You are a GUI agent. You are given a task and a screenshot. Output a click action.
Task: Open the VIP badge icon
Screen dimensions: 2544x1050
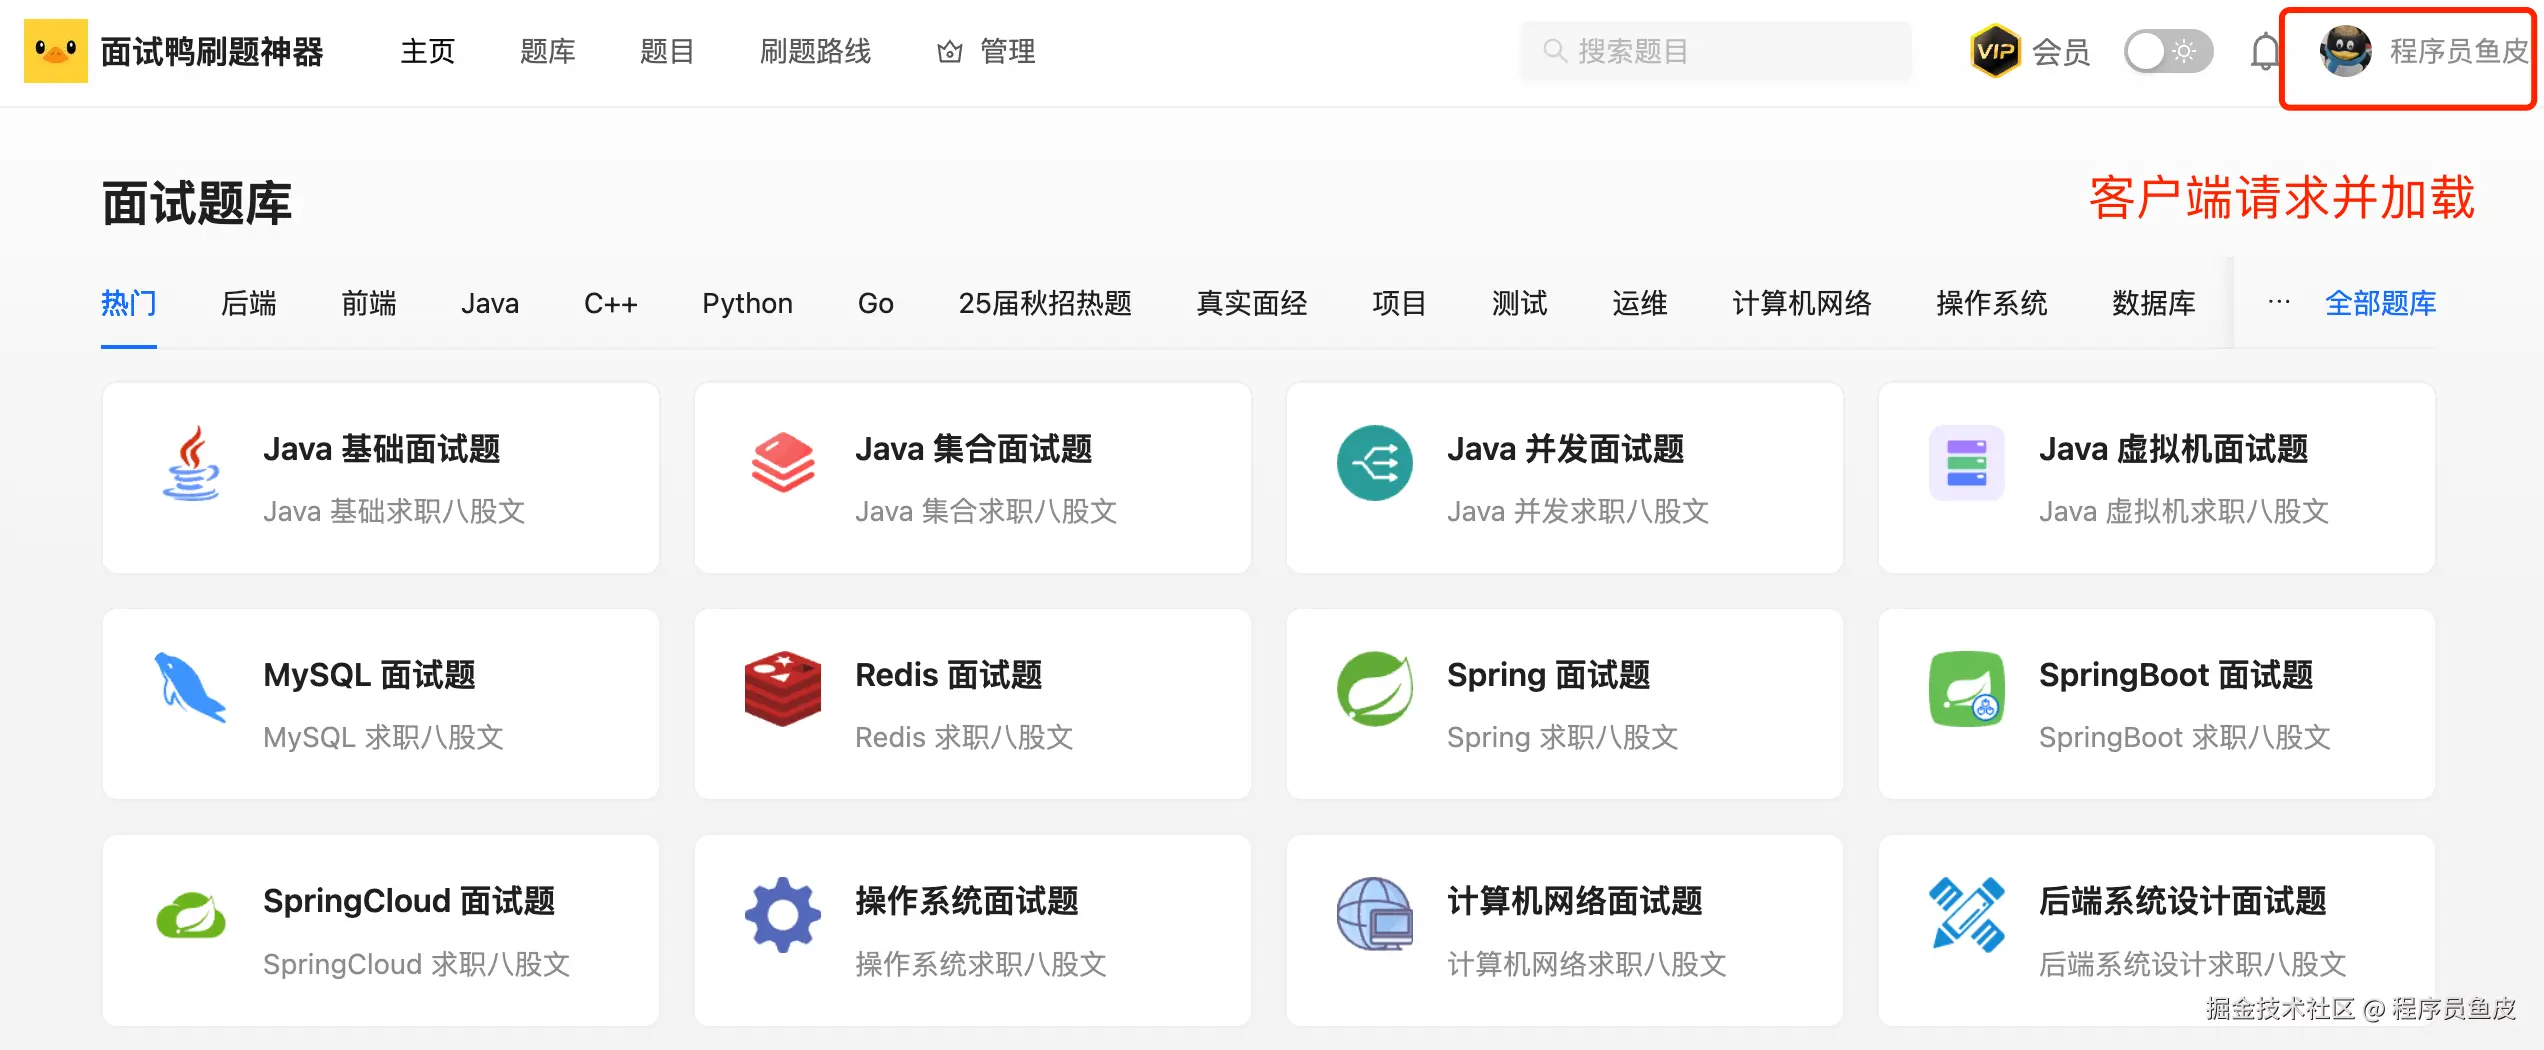pos(1995,51)
